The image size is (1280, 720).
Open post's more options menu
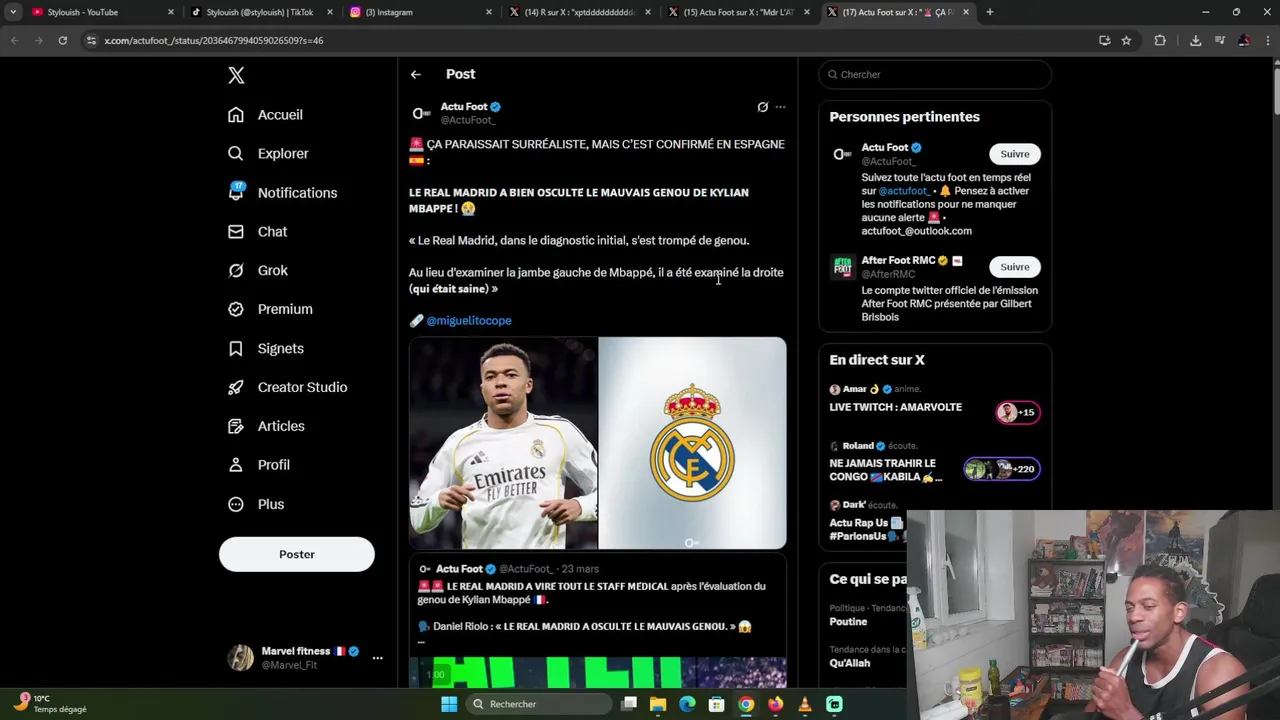pos(780,107)
